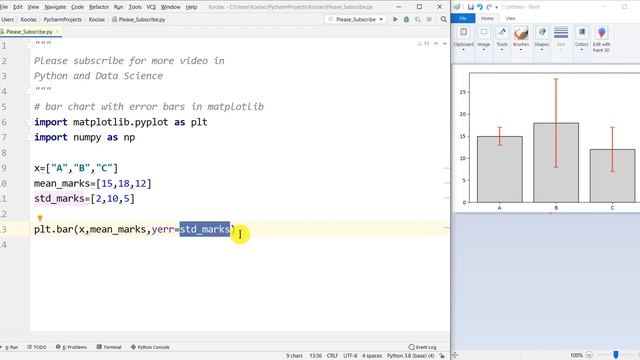Image resolution: width=640 pixels, height=360 pixels.
Task: Click the Undo arrow in Paint
Action: coord(480,7)
